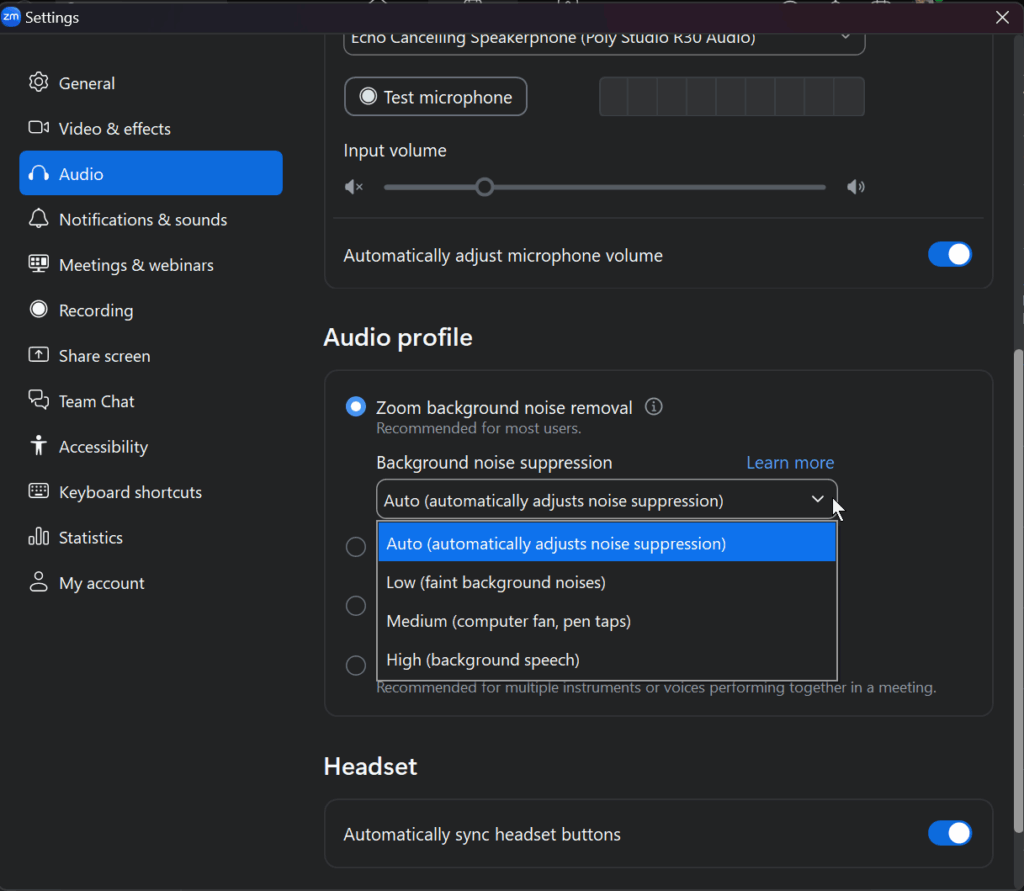The image size is (1024, 891).
Task: Turn off automatically sync headset buttons
Action: point(949,834)
